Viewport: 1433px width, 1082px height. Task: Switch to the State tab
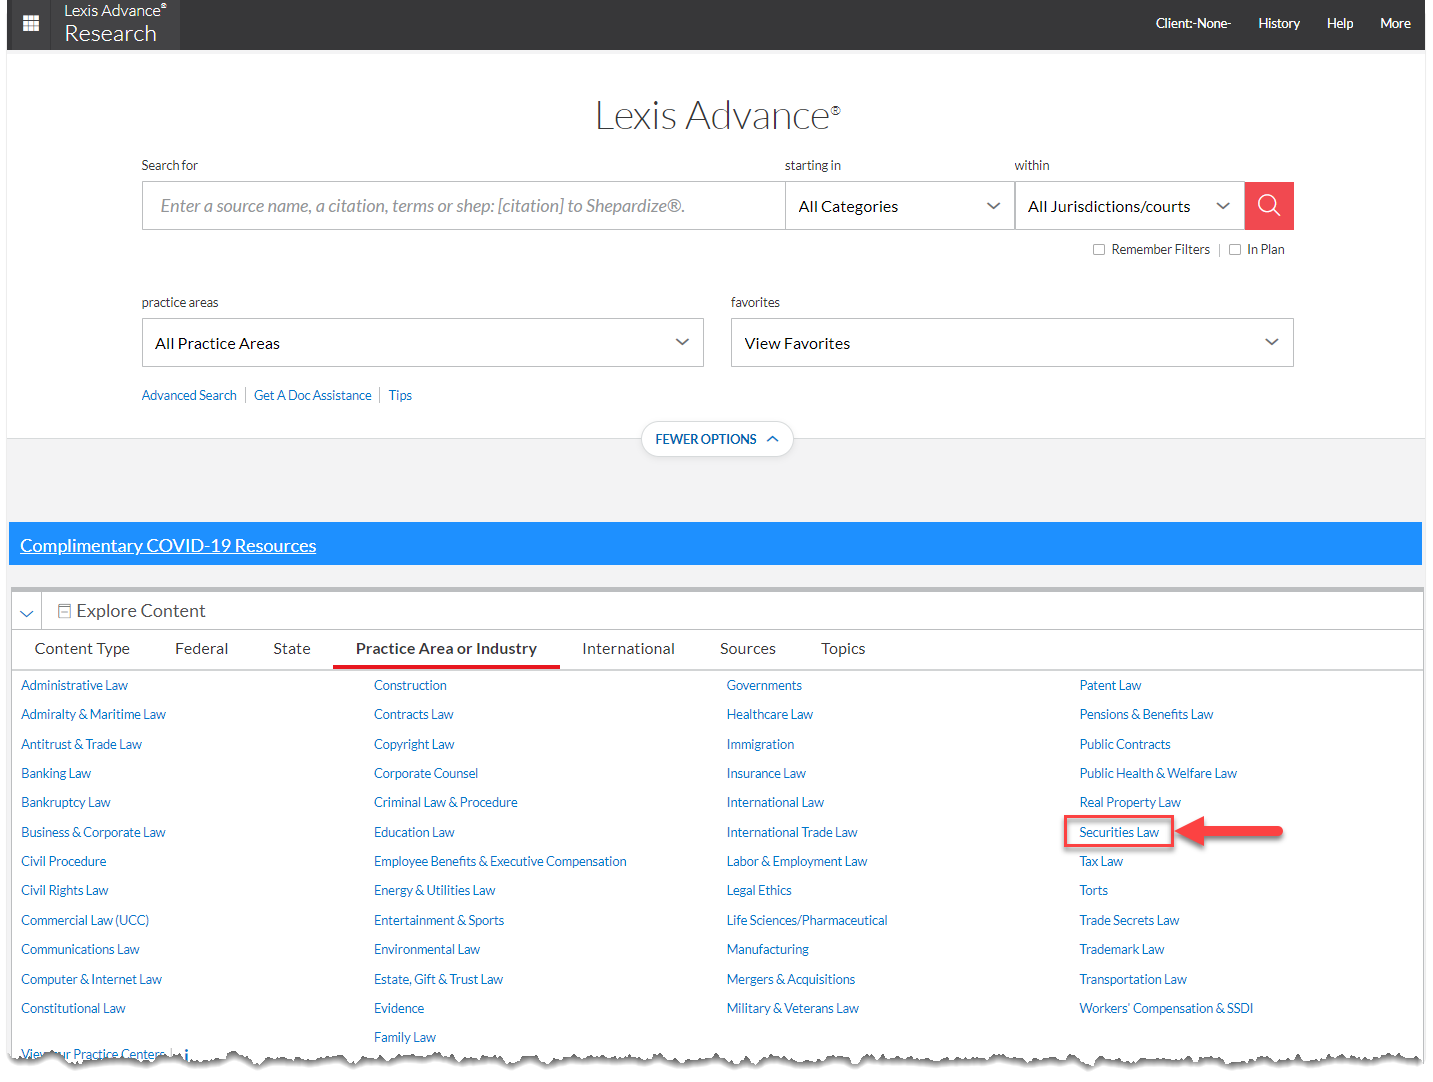pyautogui.click(x=292, y=649)
